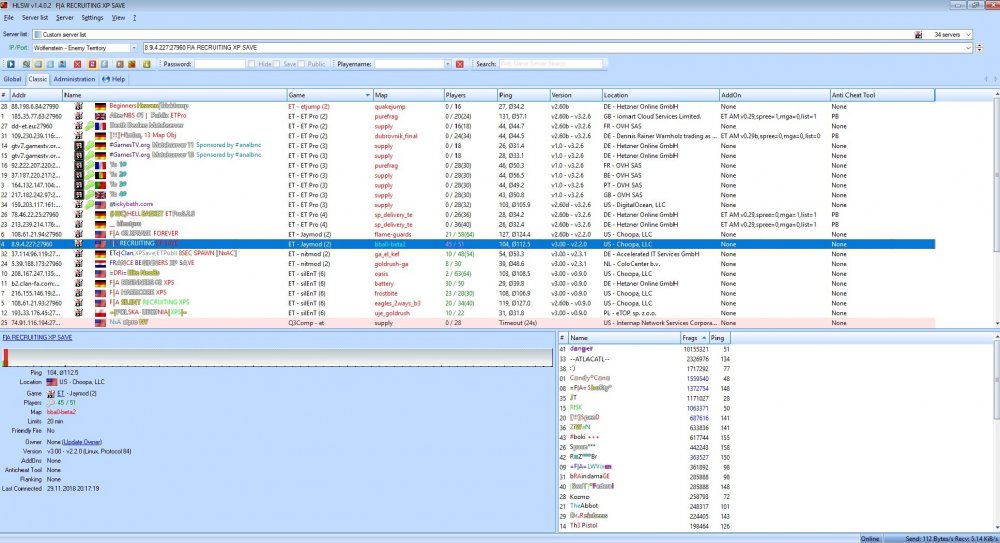Open the Settings menu
The image size is (1000, 543).
coord(92,18)
